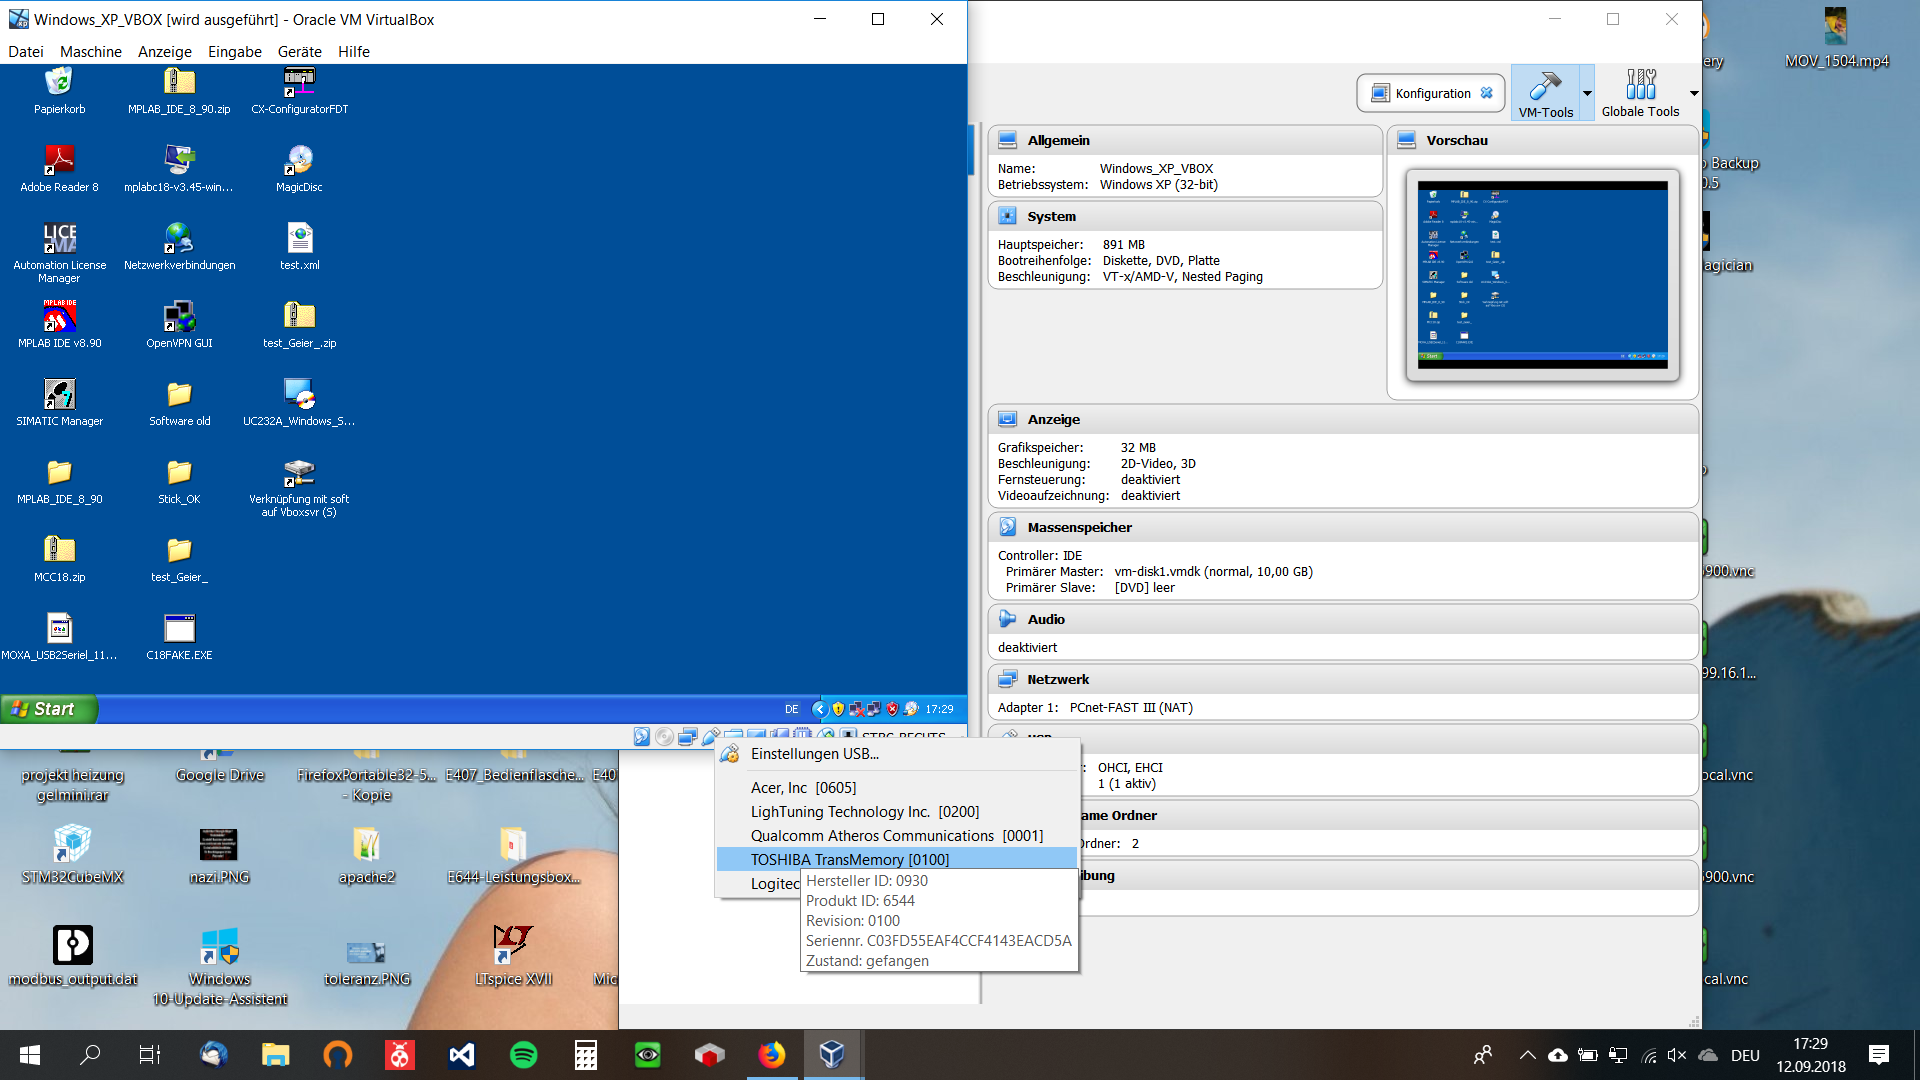Open Visual Studio Code from taskbar
1920x1080 pixels.
coord(461,1055)
